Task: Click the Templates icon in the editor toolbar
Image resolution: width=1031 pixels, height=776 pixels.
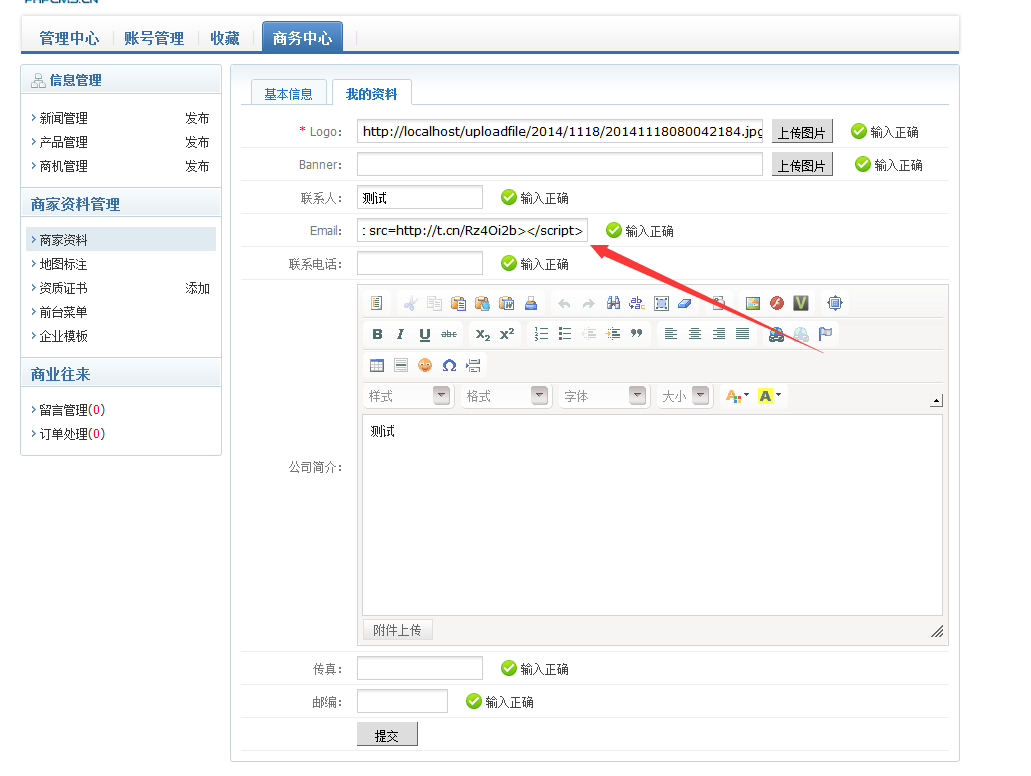Action: coord(376,303)
